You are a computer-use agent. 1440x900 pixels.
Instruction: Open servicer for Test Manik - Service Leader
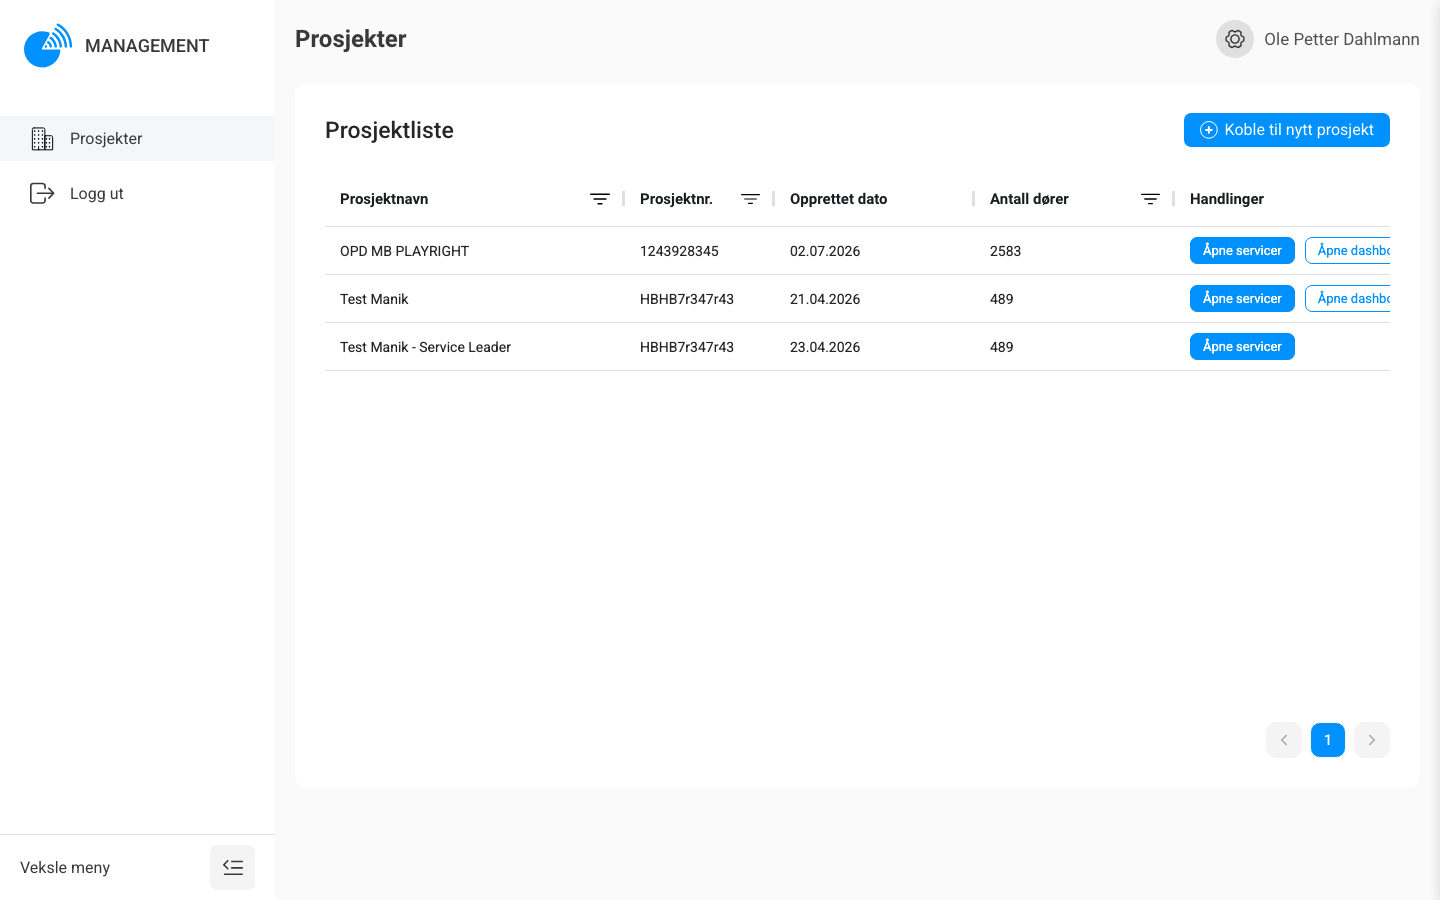click(1242, 347)
